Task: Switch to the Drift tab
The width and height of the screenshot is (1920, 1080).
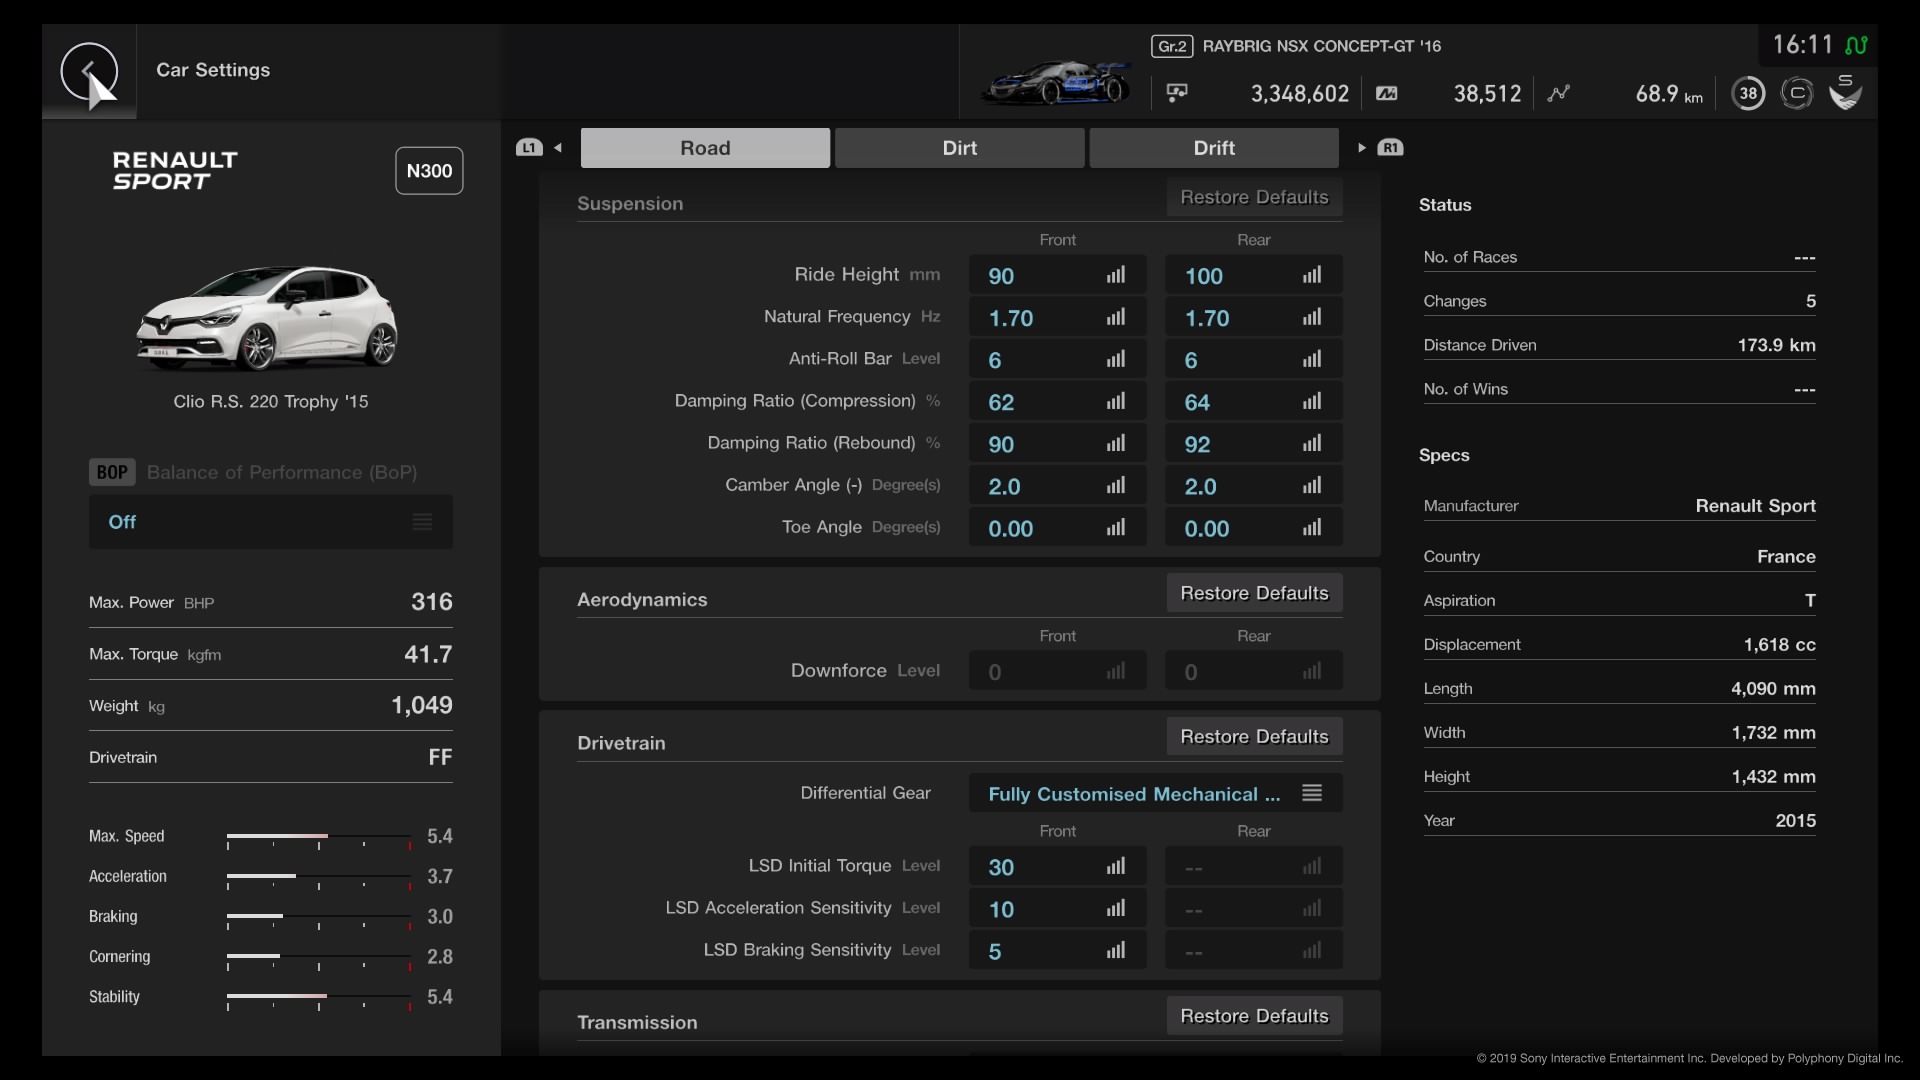Action: point(1214,148)
